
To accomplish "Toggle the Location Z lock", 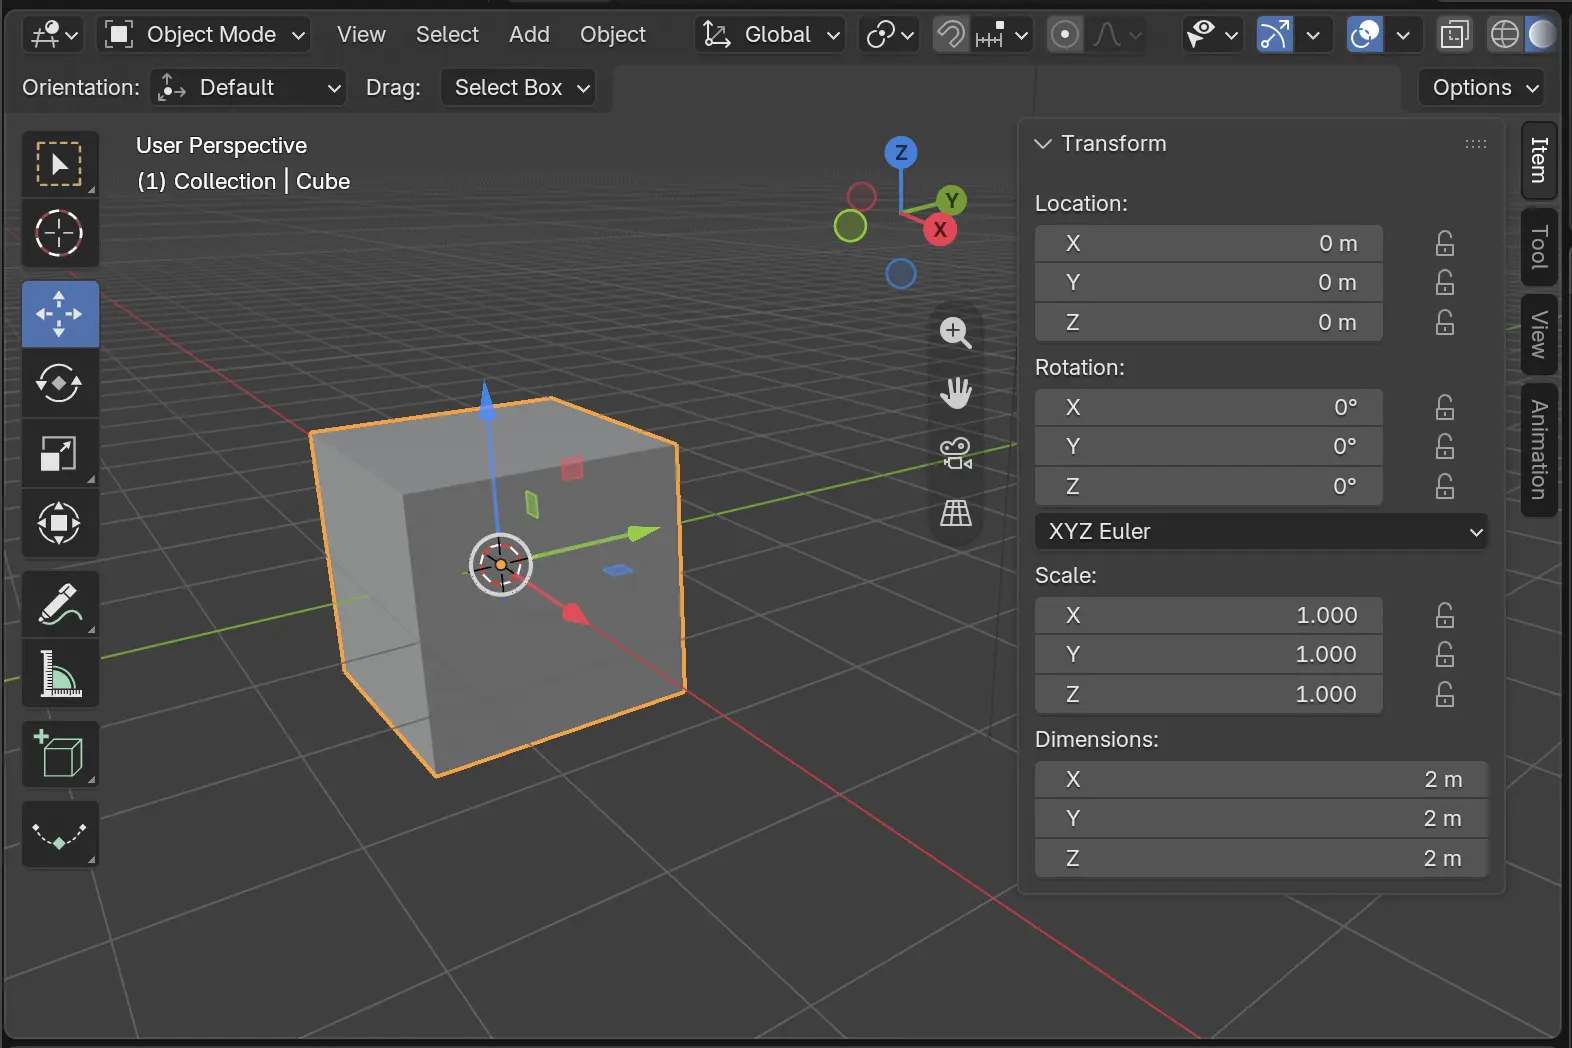I will (1445, 323).
